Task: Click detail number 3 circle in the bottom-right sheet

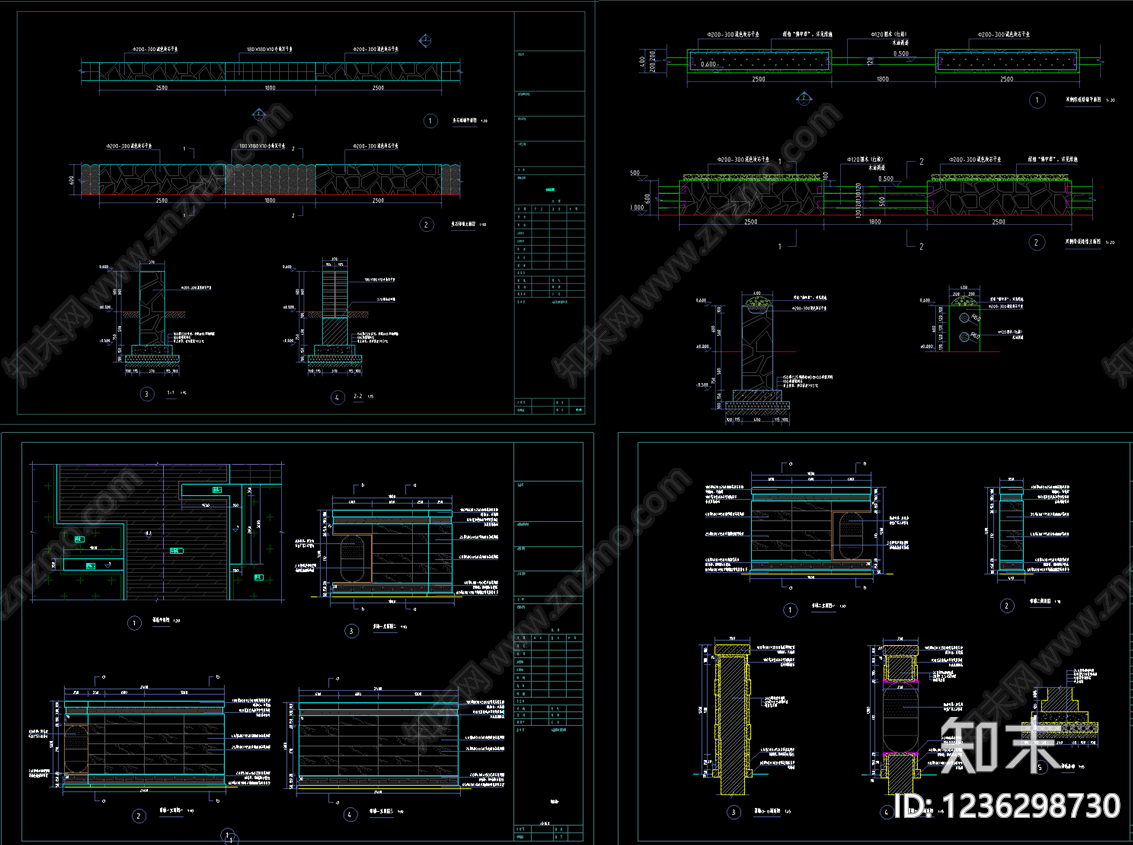Action: (733, 812)
